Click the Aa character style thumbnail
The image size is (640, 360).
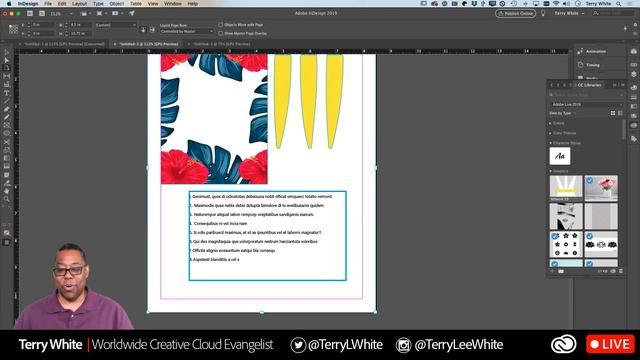pos(560,156)
